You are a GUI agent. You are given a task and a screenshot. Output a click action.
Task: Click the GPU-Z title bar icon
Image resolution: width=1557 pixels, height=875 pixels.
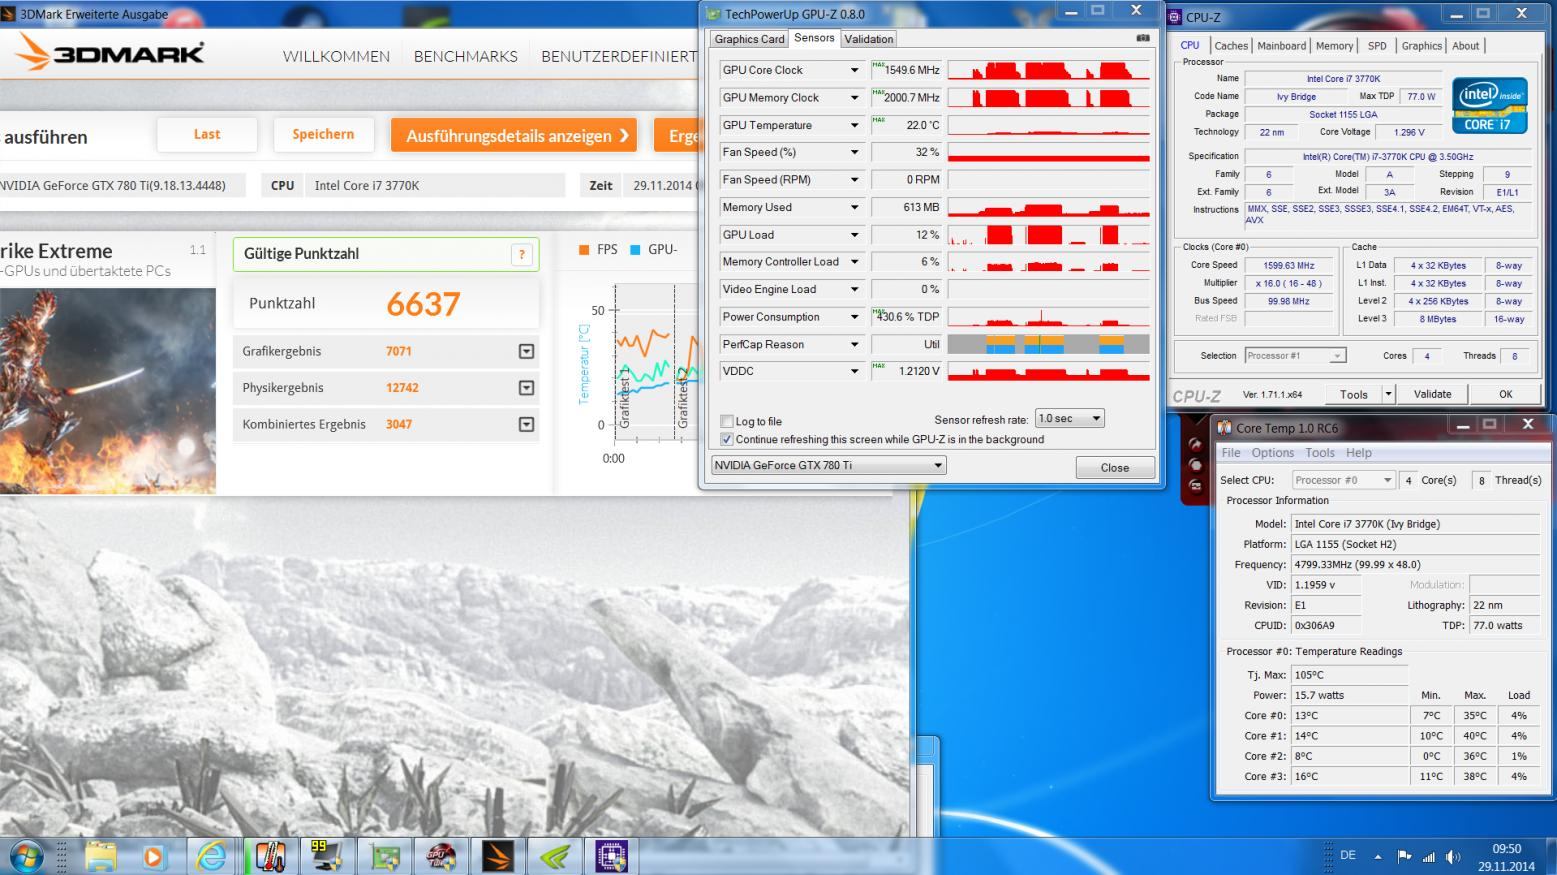pyautogui.click(x=713, y=14)
